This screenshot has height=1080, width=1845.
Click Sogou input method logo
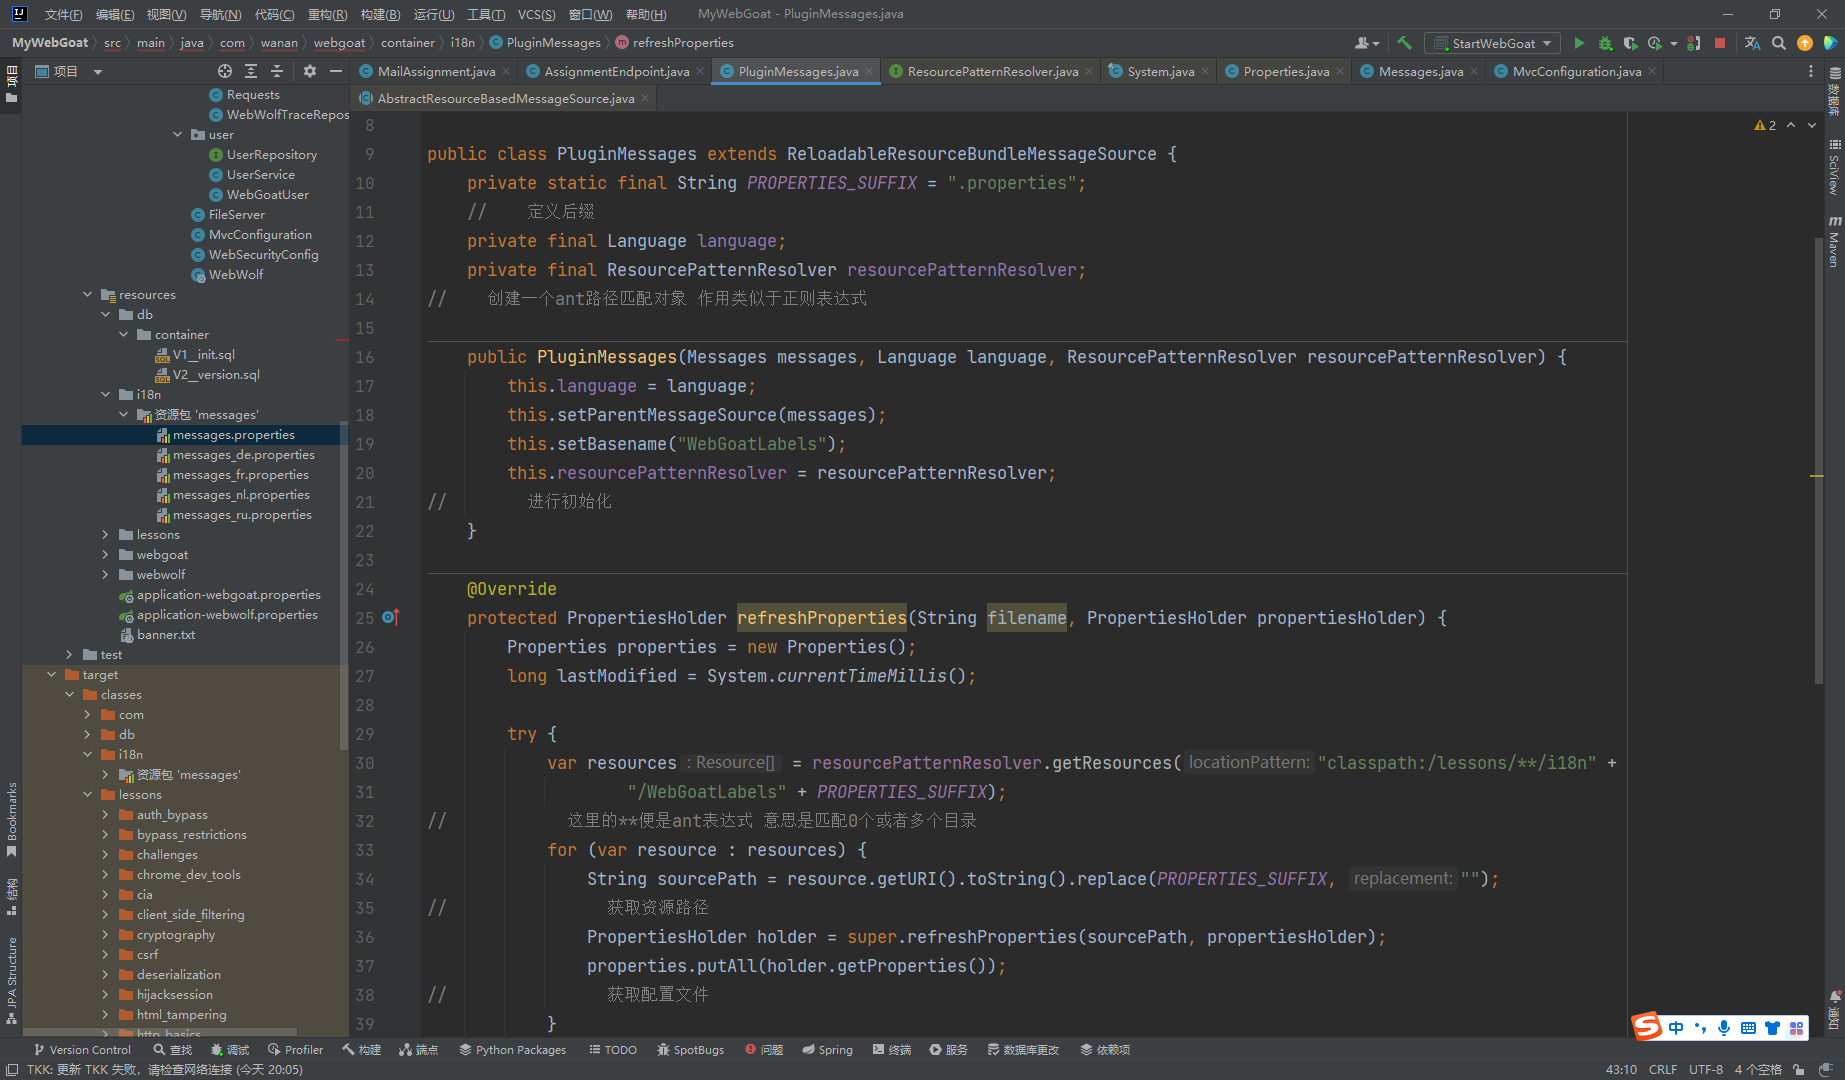click(x=1647, y=1027)
